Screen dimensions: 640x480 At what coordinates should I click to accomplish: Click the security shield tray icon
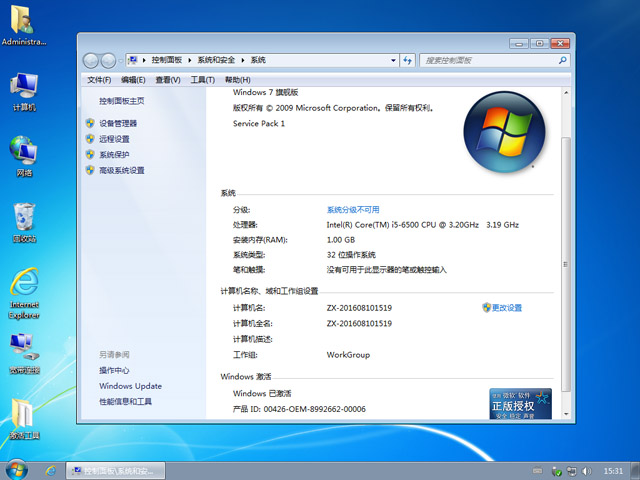coord(556,471)
